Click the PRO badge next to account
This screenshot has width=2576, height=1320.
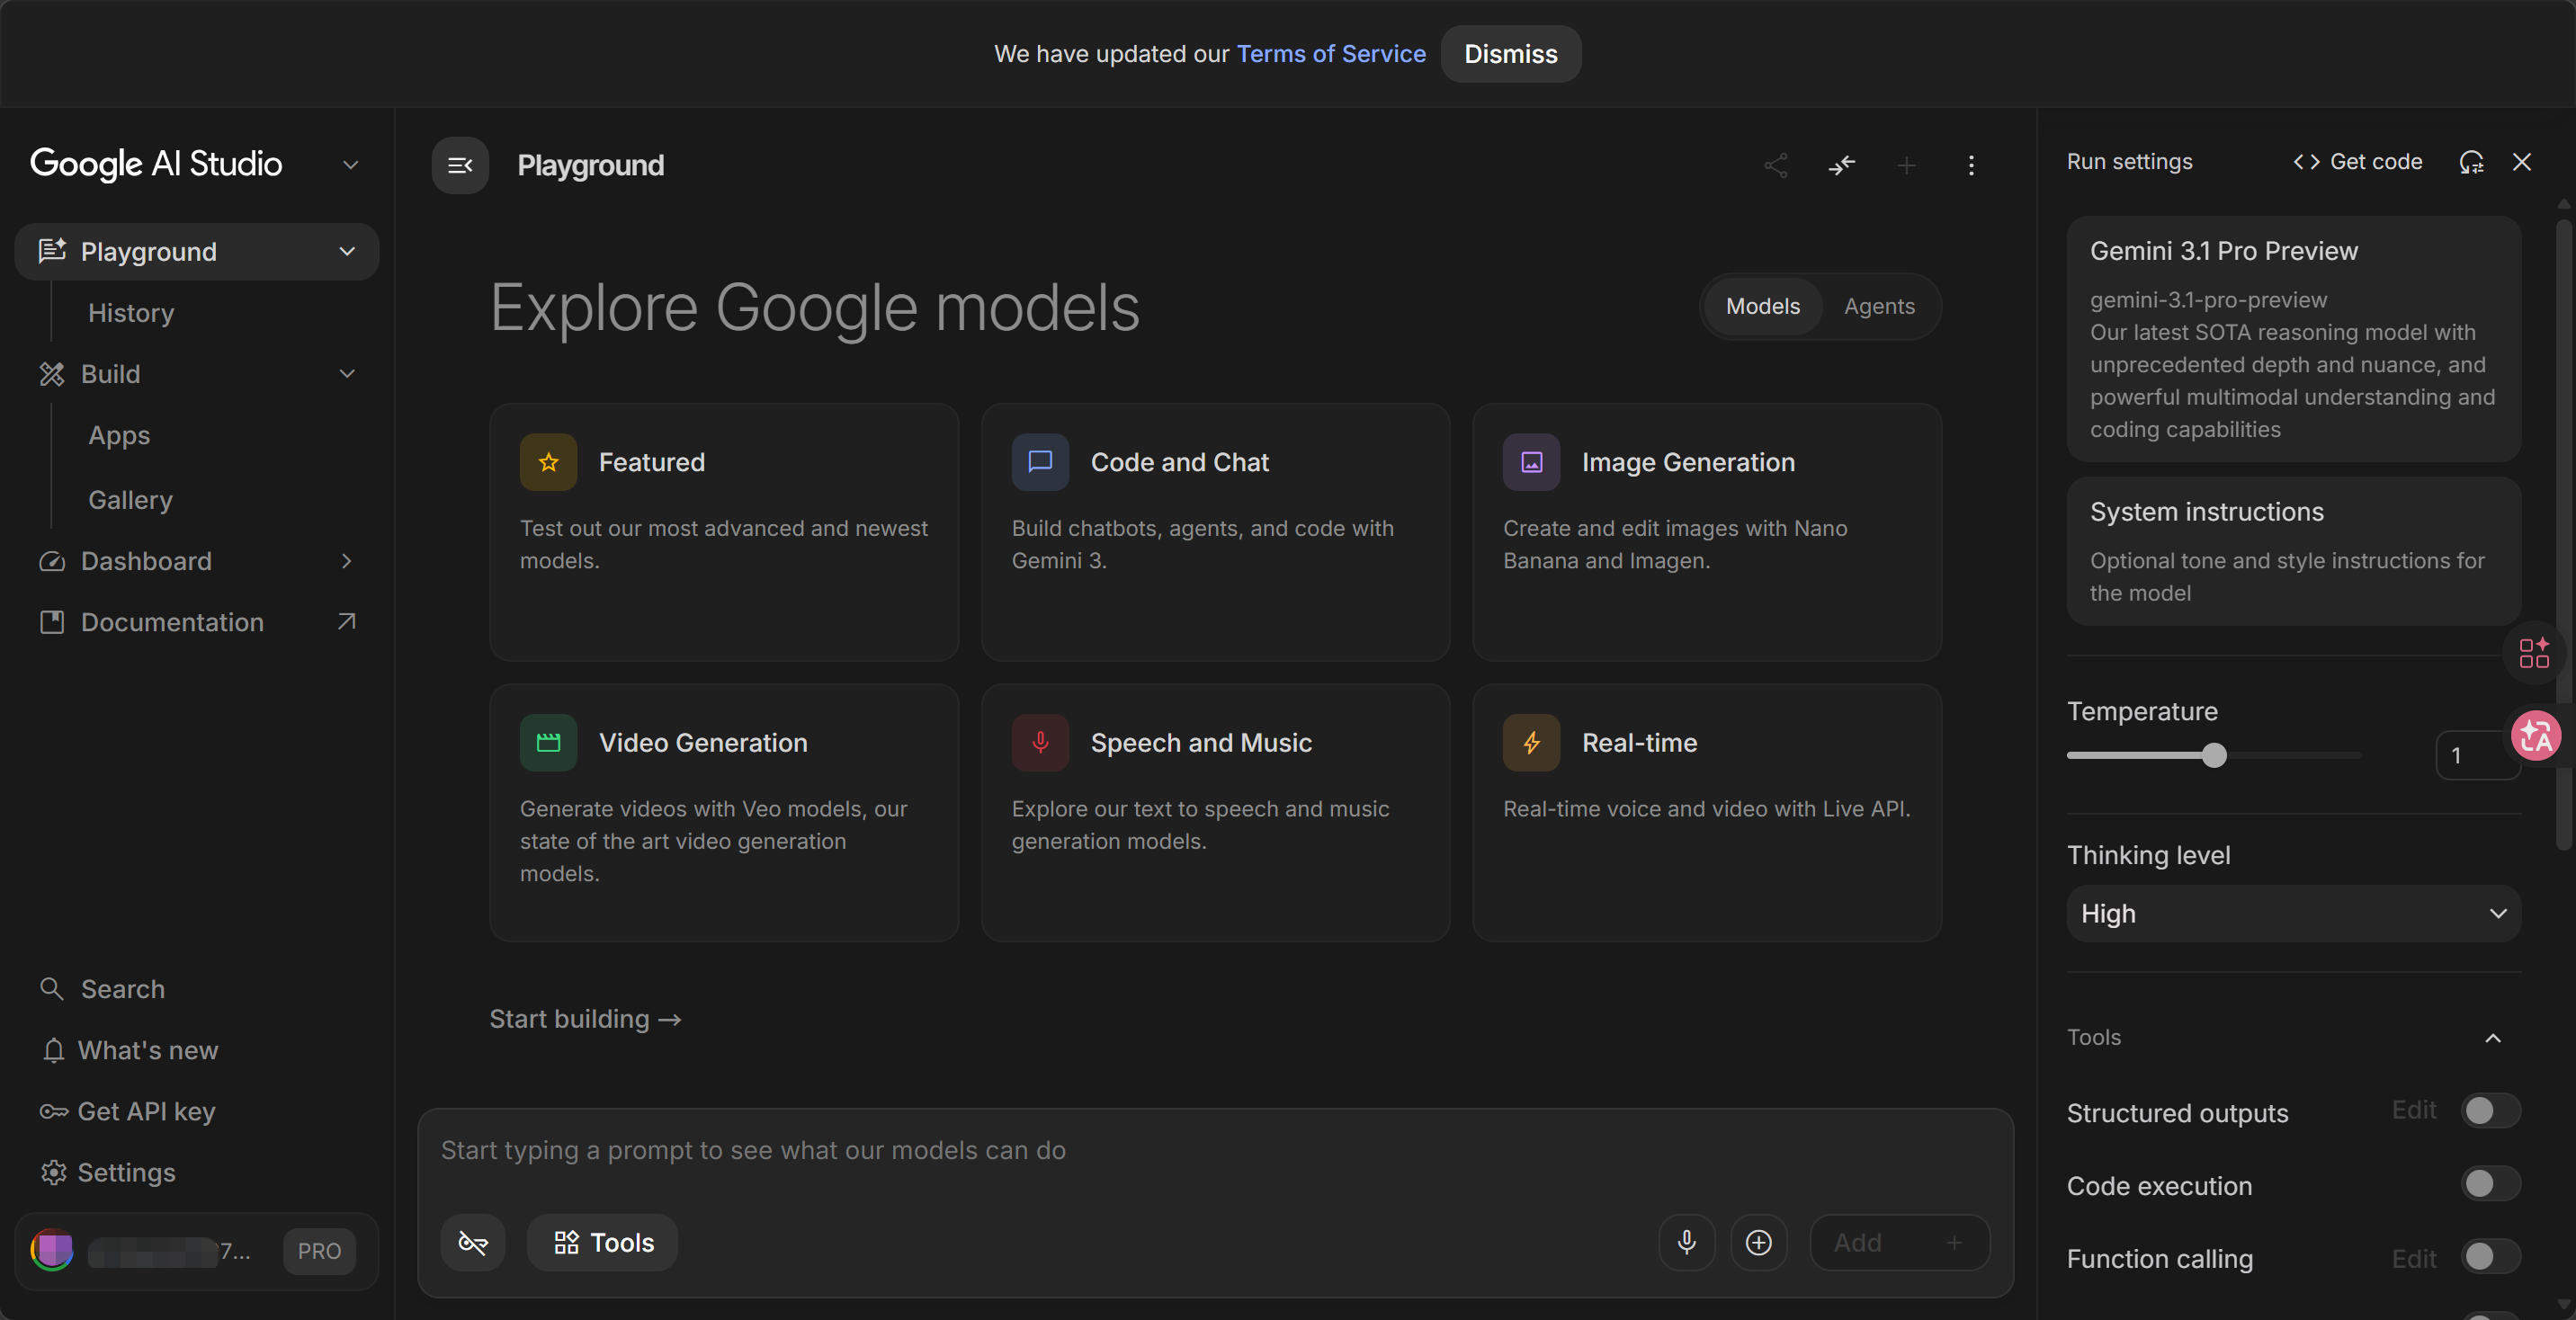[319, 1251]
